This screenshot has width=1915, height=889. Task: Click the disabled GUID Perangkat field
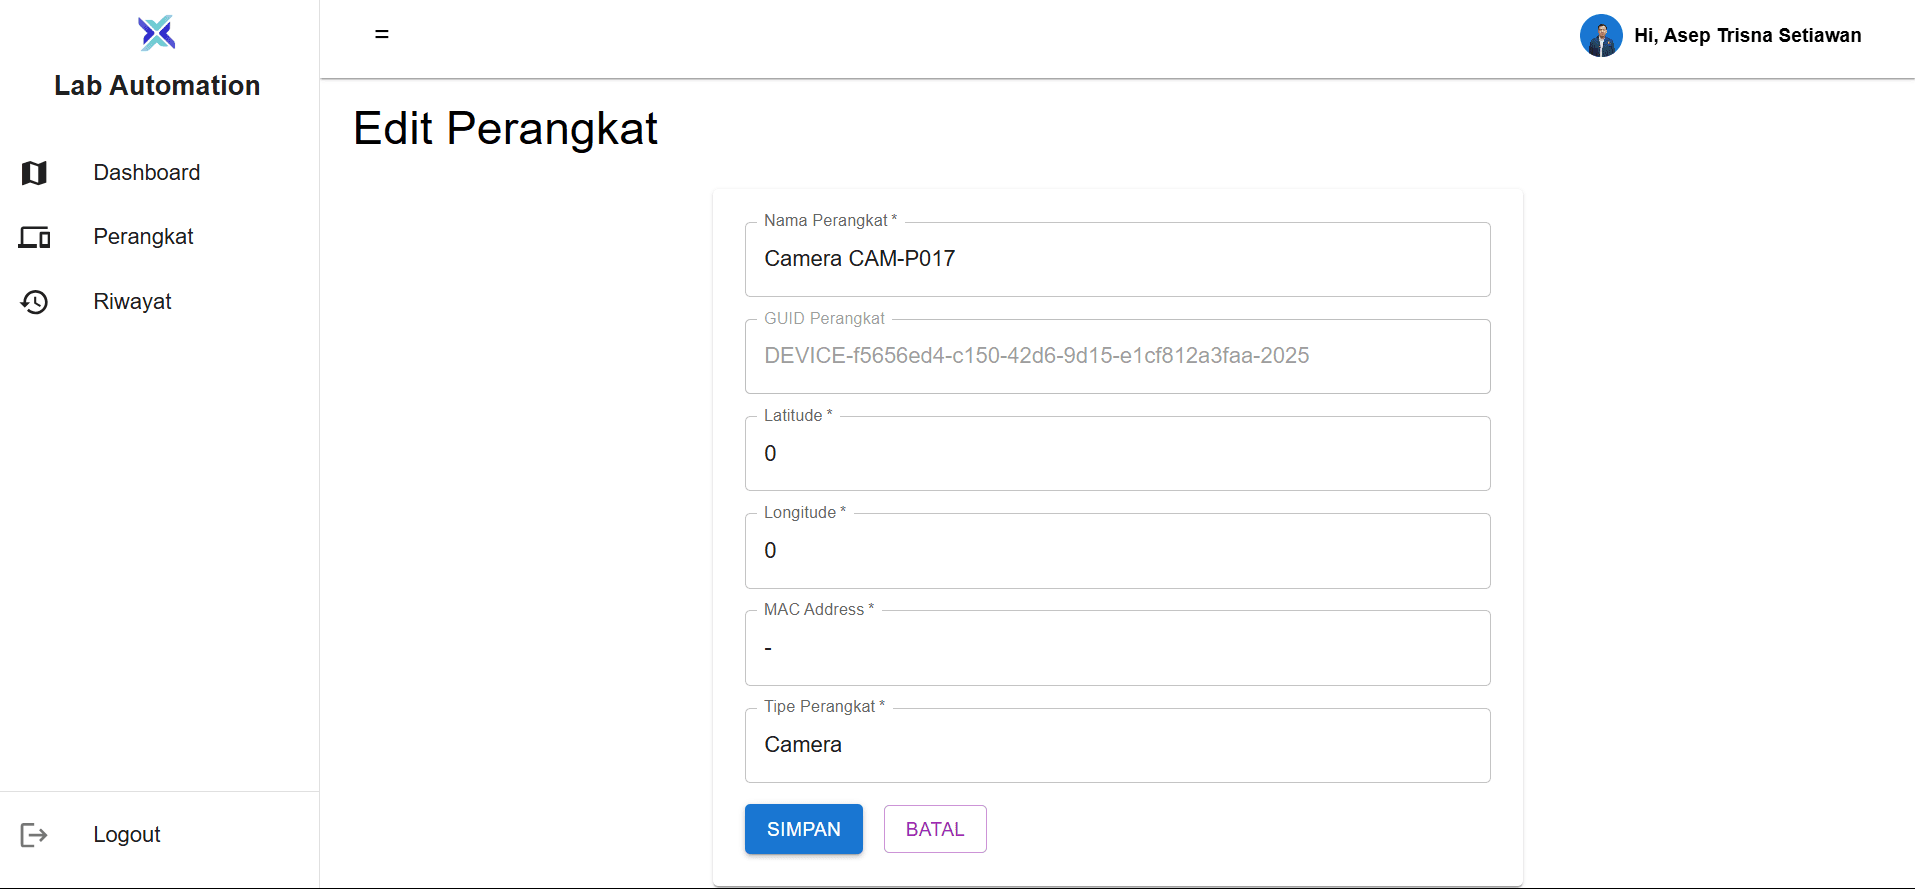tap(1117, 356)
